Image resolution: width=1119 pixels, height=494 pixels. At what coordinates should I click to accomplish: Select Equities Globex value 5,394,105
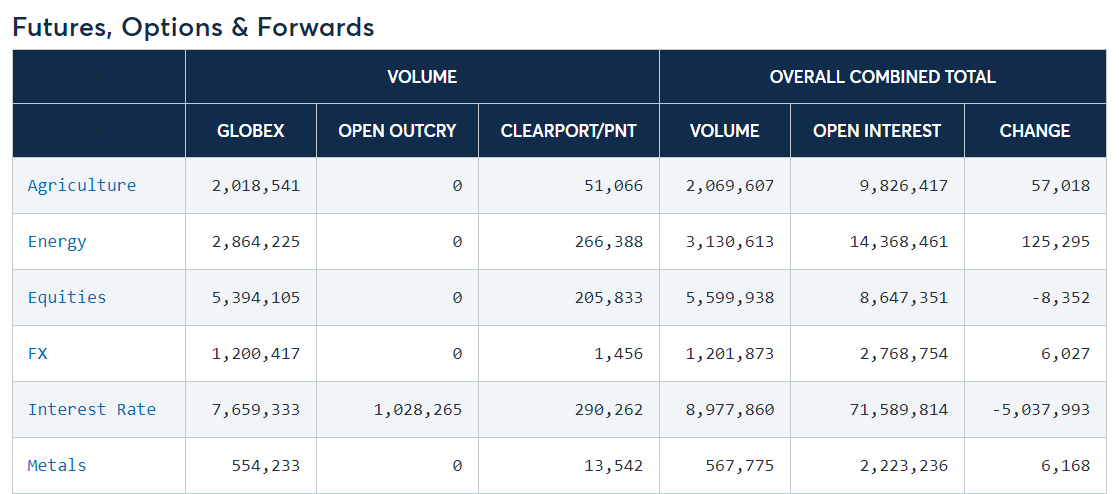(256, 297)
